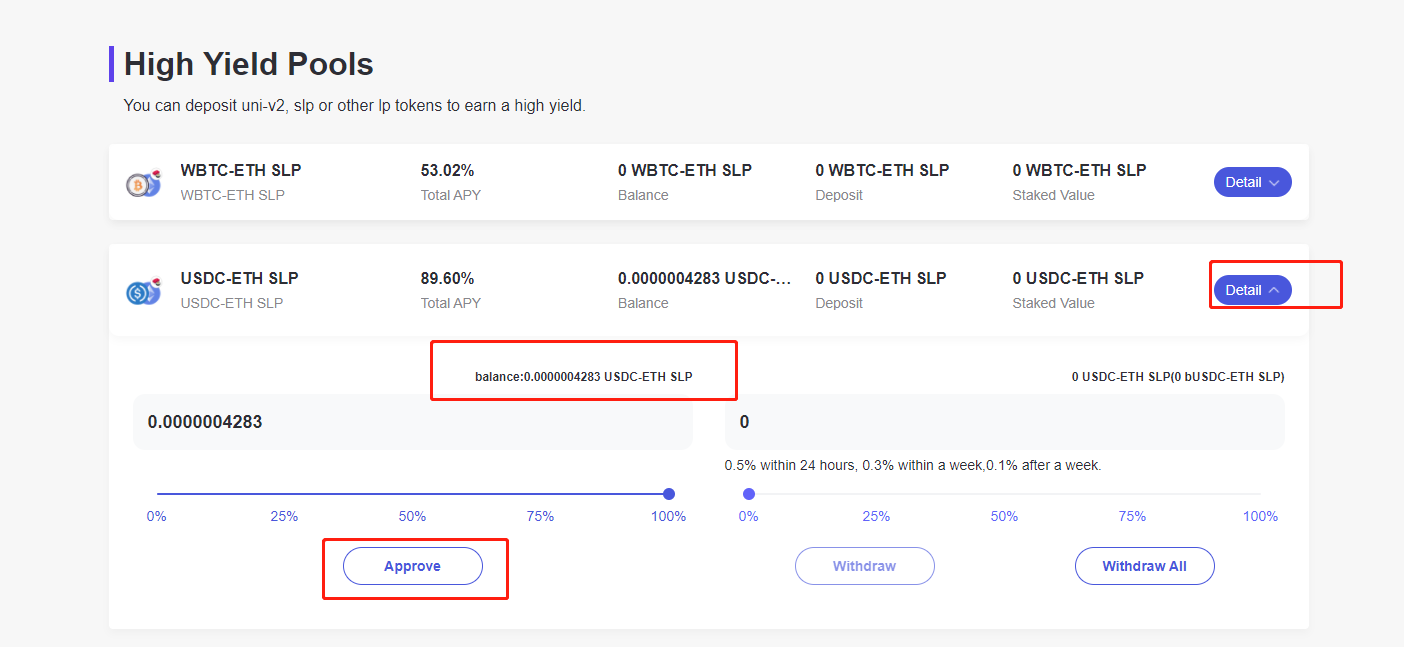Click the withdrawable bUSDC-ETH SLP balance text

pyautogui.click(x=1178, y=377)
